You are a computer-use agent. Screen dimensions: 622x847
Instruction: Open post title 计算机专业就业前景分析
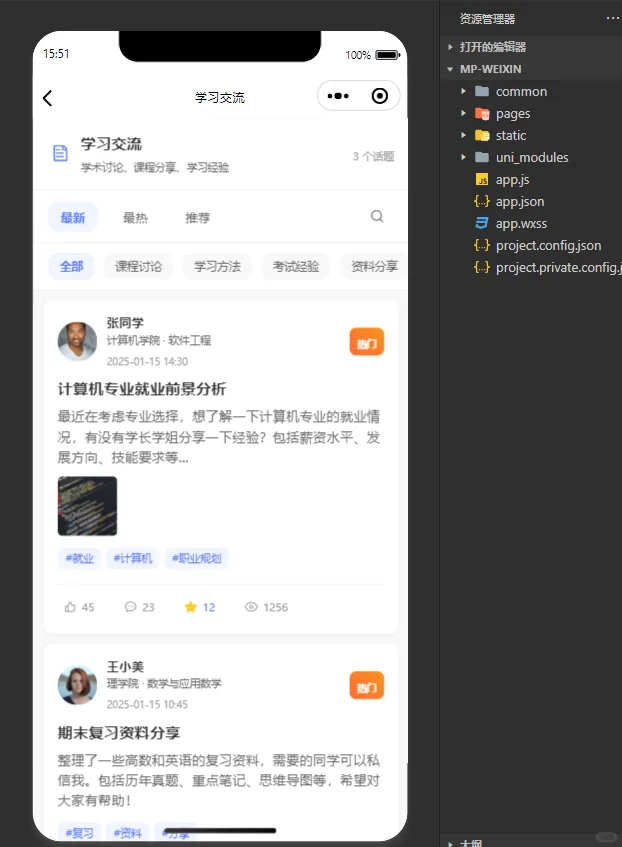tap(142, 389)
